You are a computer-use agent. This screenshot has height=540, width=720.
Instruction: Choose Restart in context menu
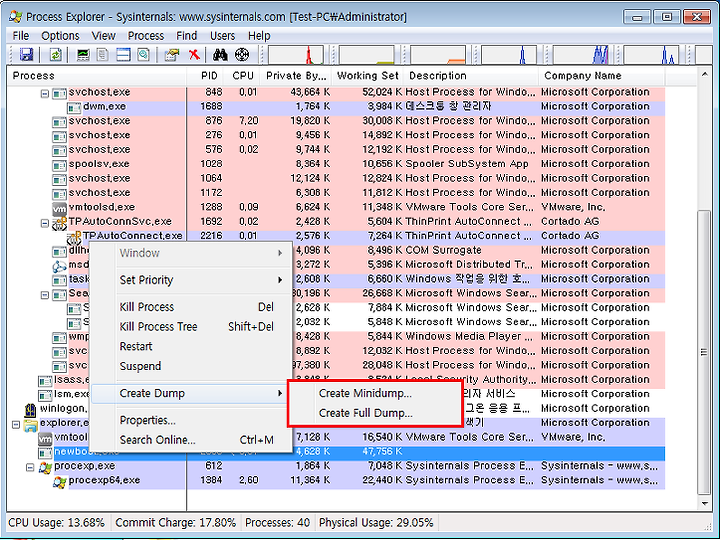click(191, 346)
